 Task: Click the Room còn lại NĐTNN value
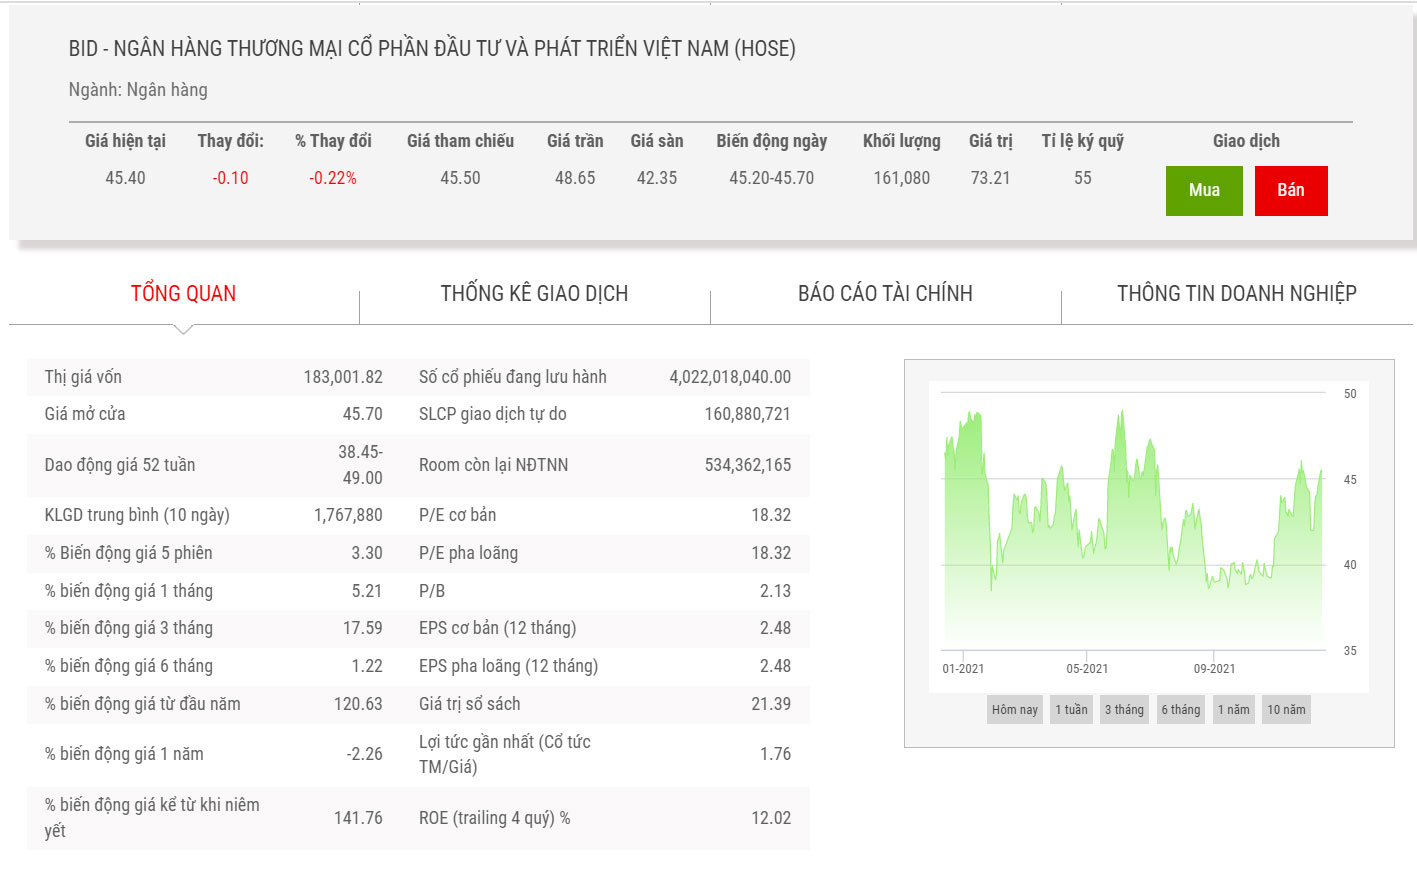747,465
